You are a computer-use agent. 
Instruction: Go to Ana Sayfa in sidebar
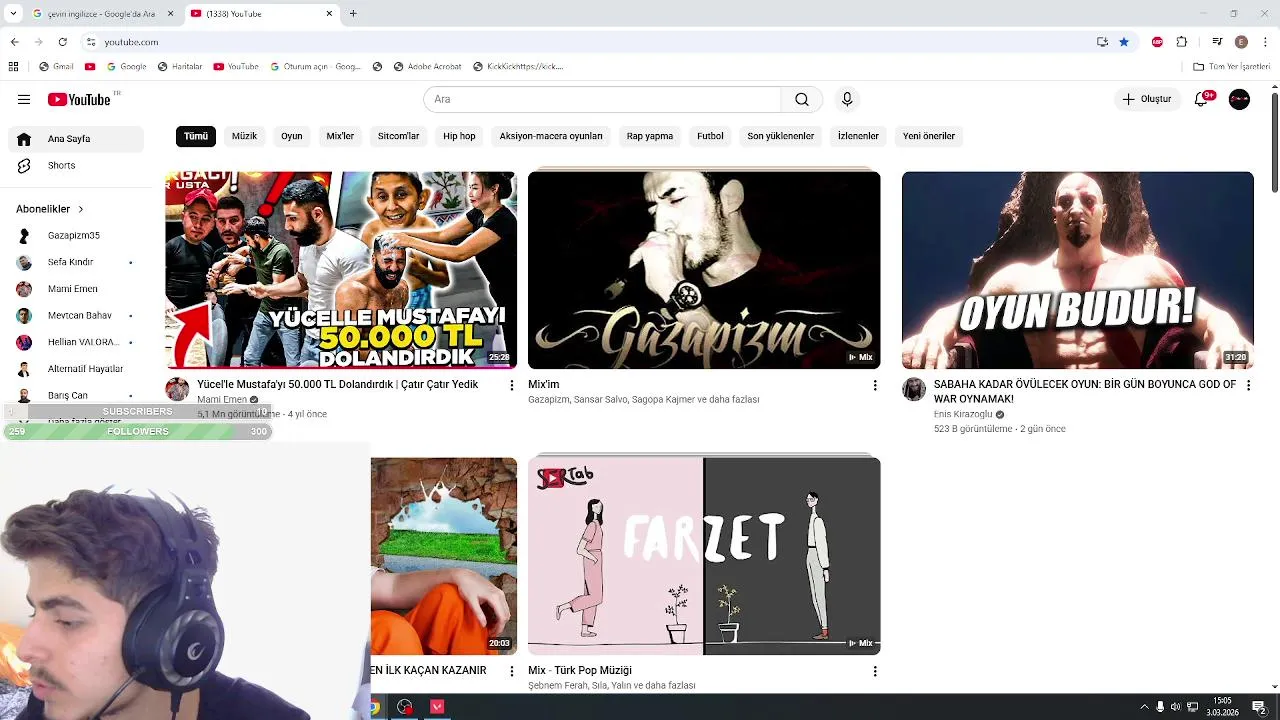[x=76, y=139]
